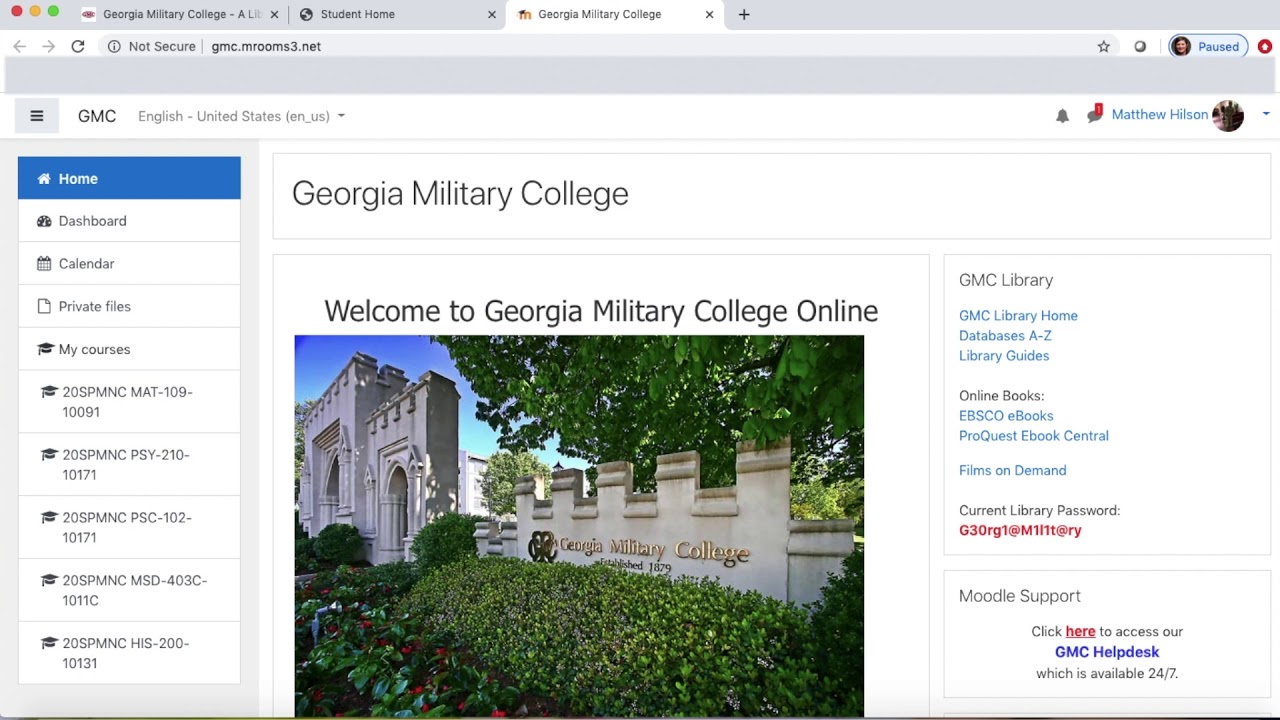1280x720 pixels.
Task: Open the 20SPMNC PSY-210-10171 course
Action: pos(129,465)
